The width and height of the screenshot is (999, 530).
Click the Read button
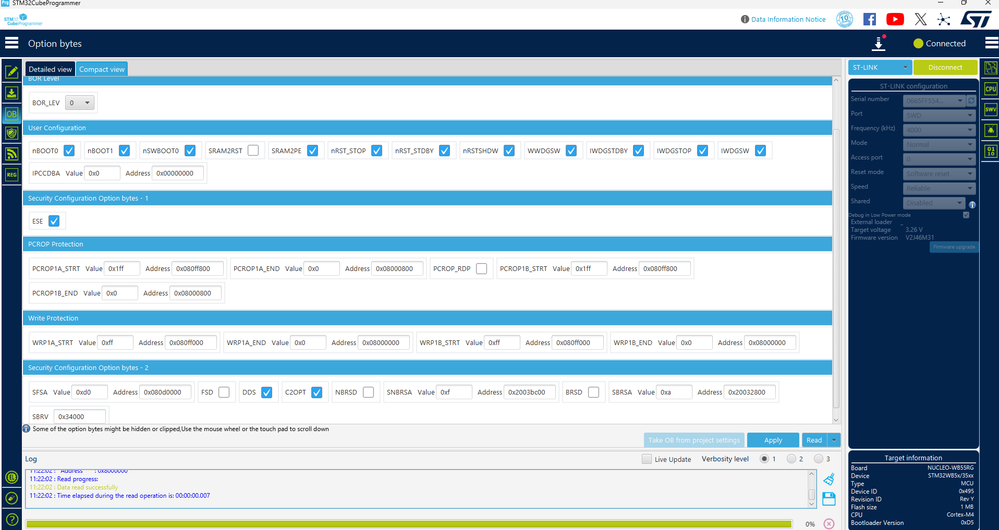point(814,440)
